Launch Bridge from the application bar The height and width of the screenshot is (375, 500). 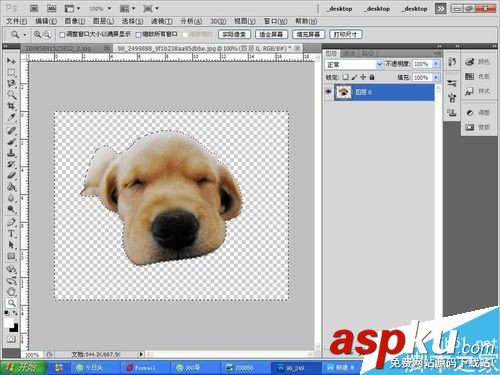[x=34, y=9]
